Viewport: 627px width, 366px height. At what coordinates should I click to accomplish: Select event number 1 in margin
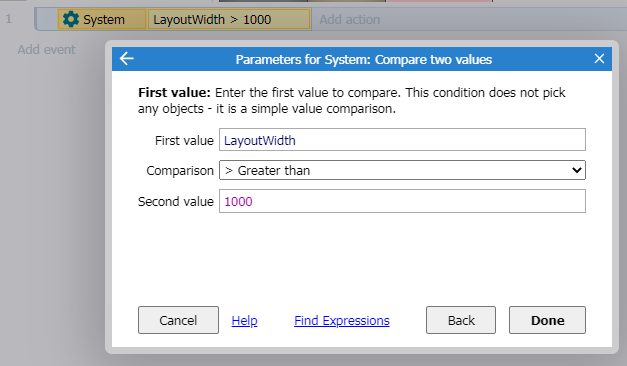coord(8,19)
